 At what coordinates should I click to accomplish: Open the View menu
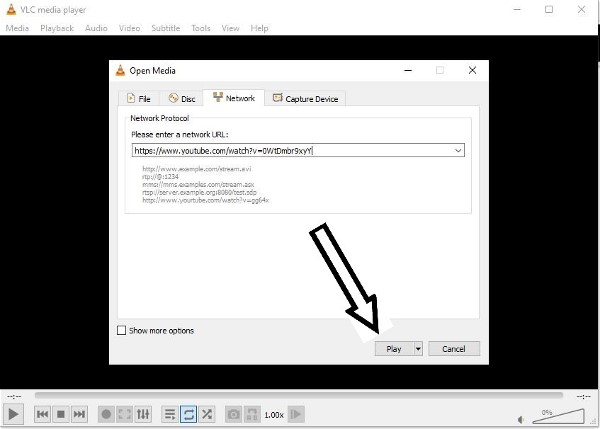click(230, 28)
